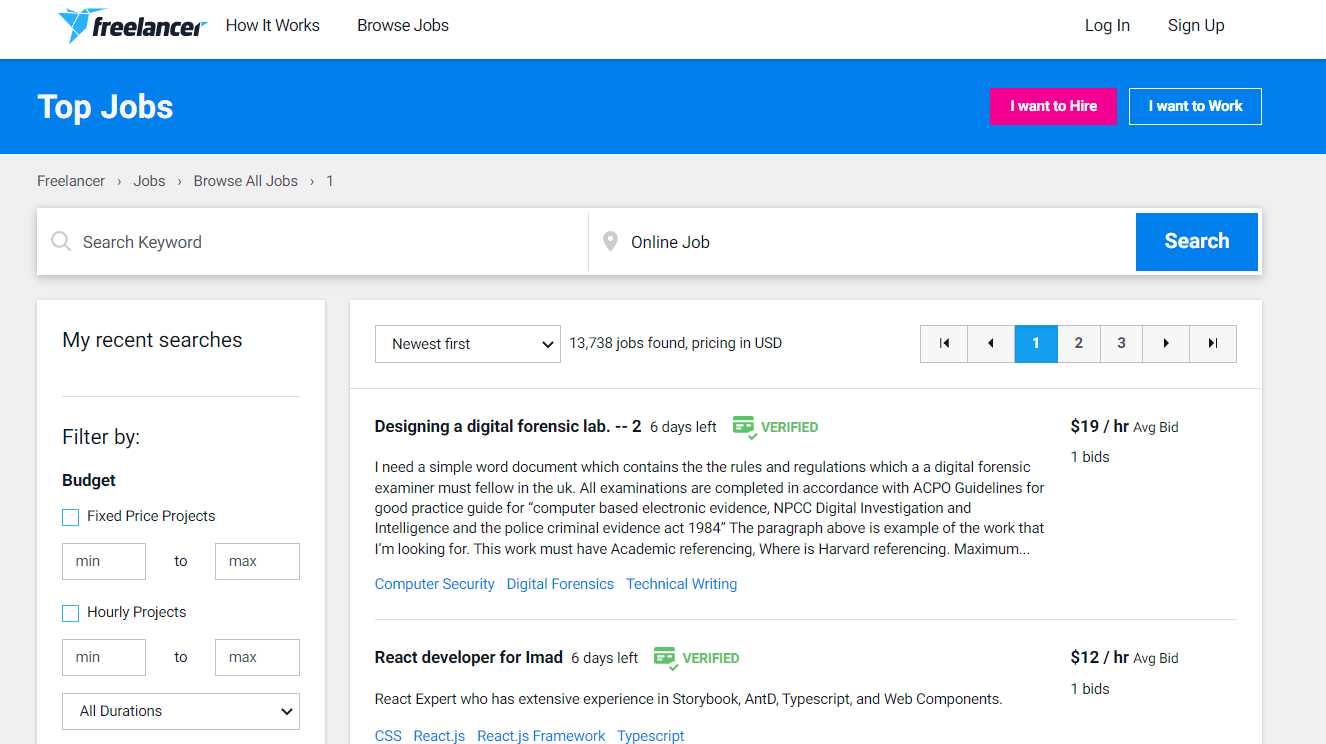The height and width of the screenshot is (744, 1326).
Task: Click the blue Search button
Action: pyautogui.click(x=1197, y=241)
